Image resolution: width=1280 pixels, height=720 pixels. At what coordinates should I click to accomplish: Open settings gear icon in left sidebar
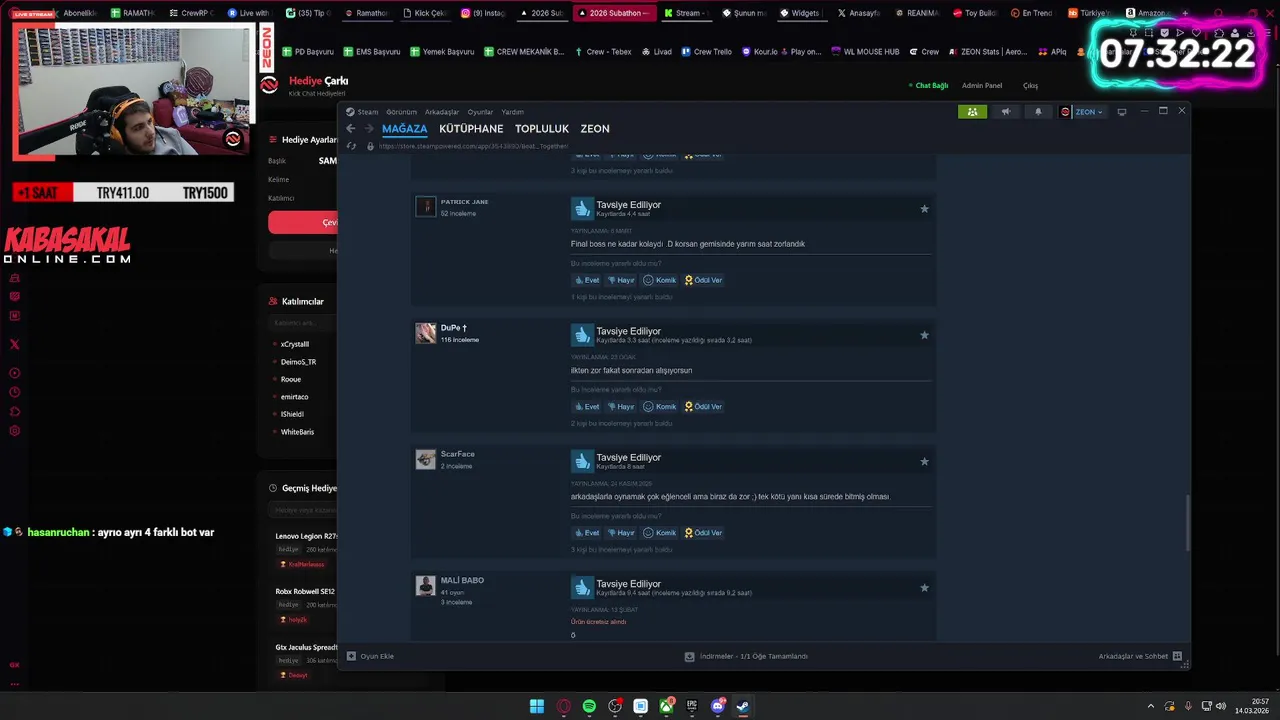click(14, 431)
